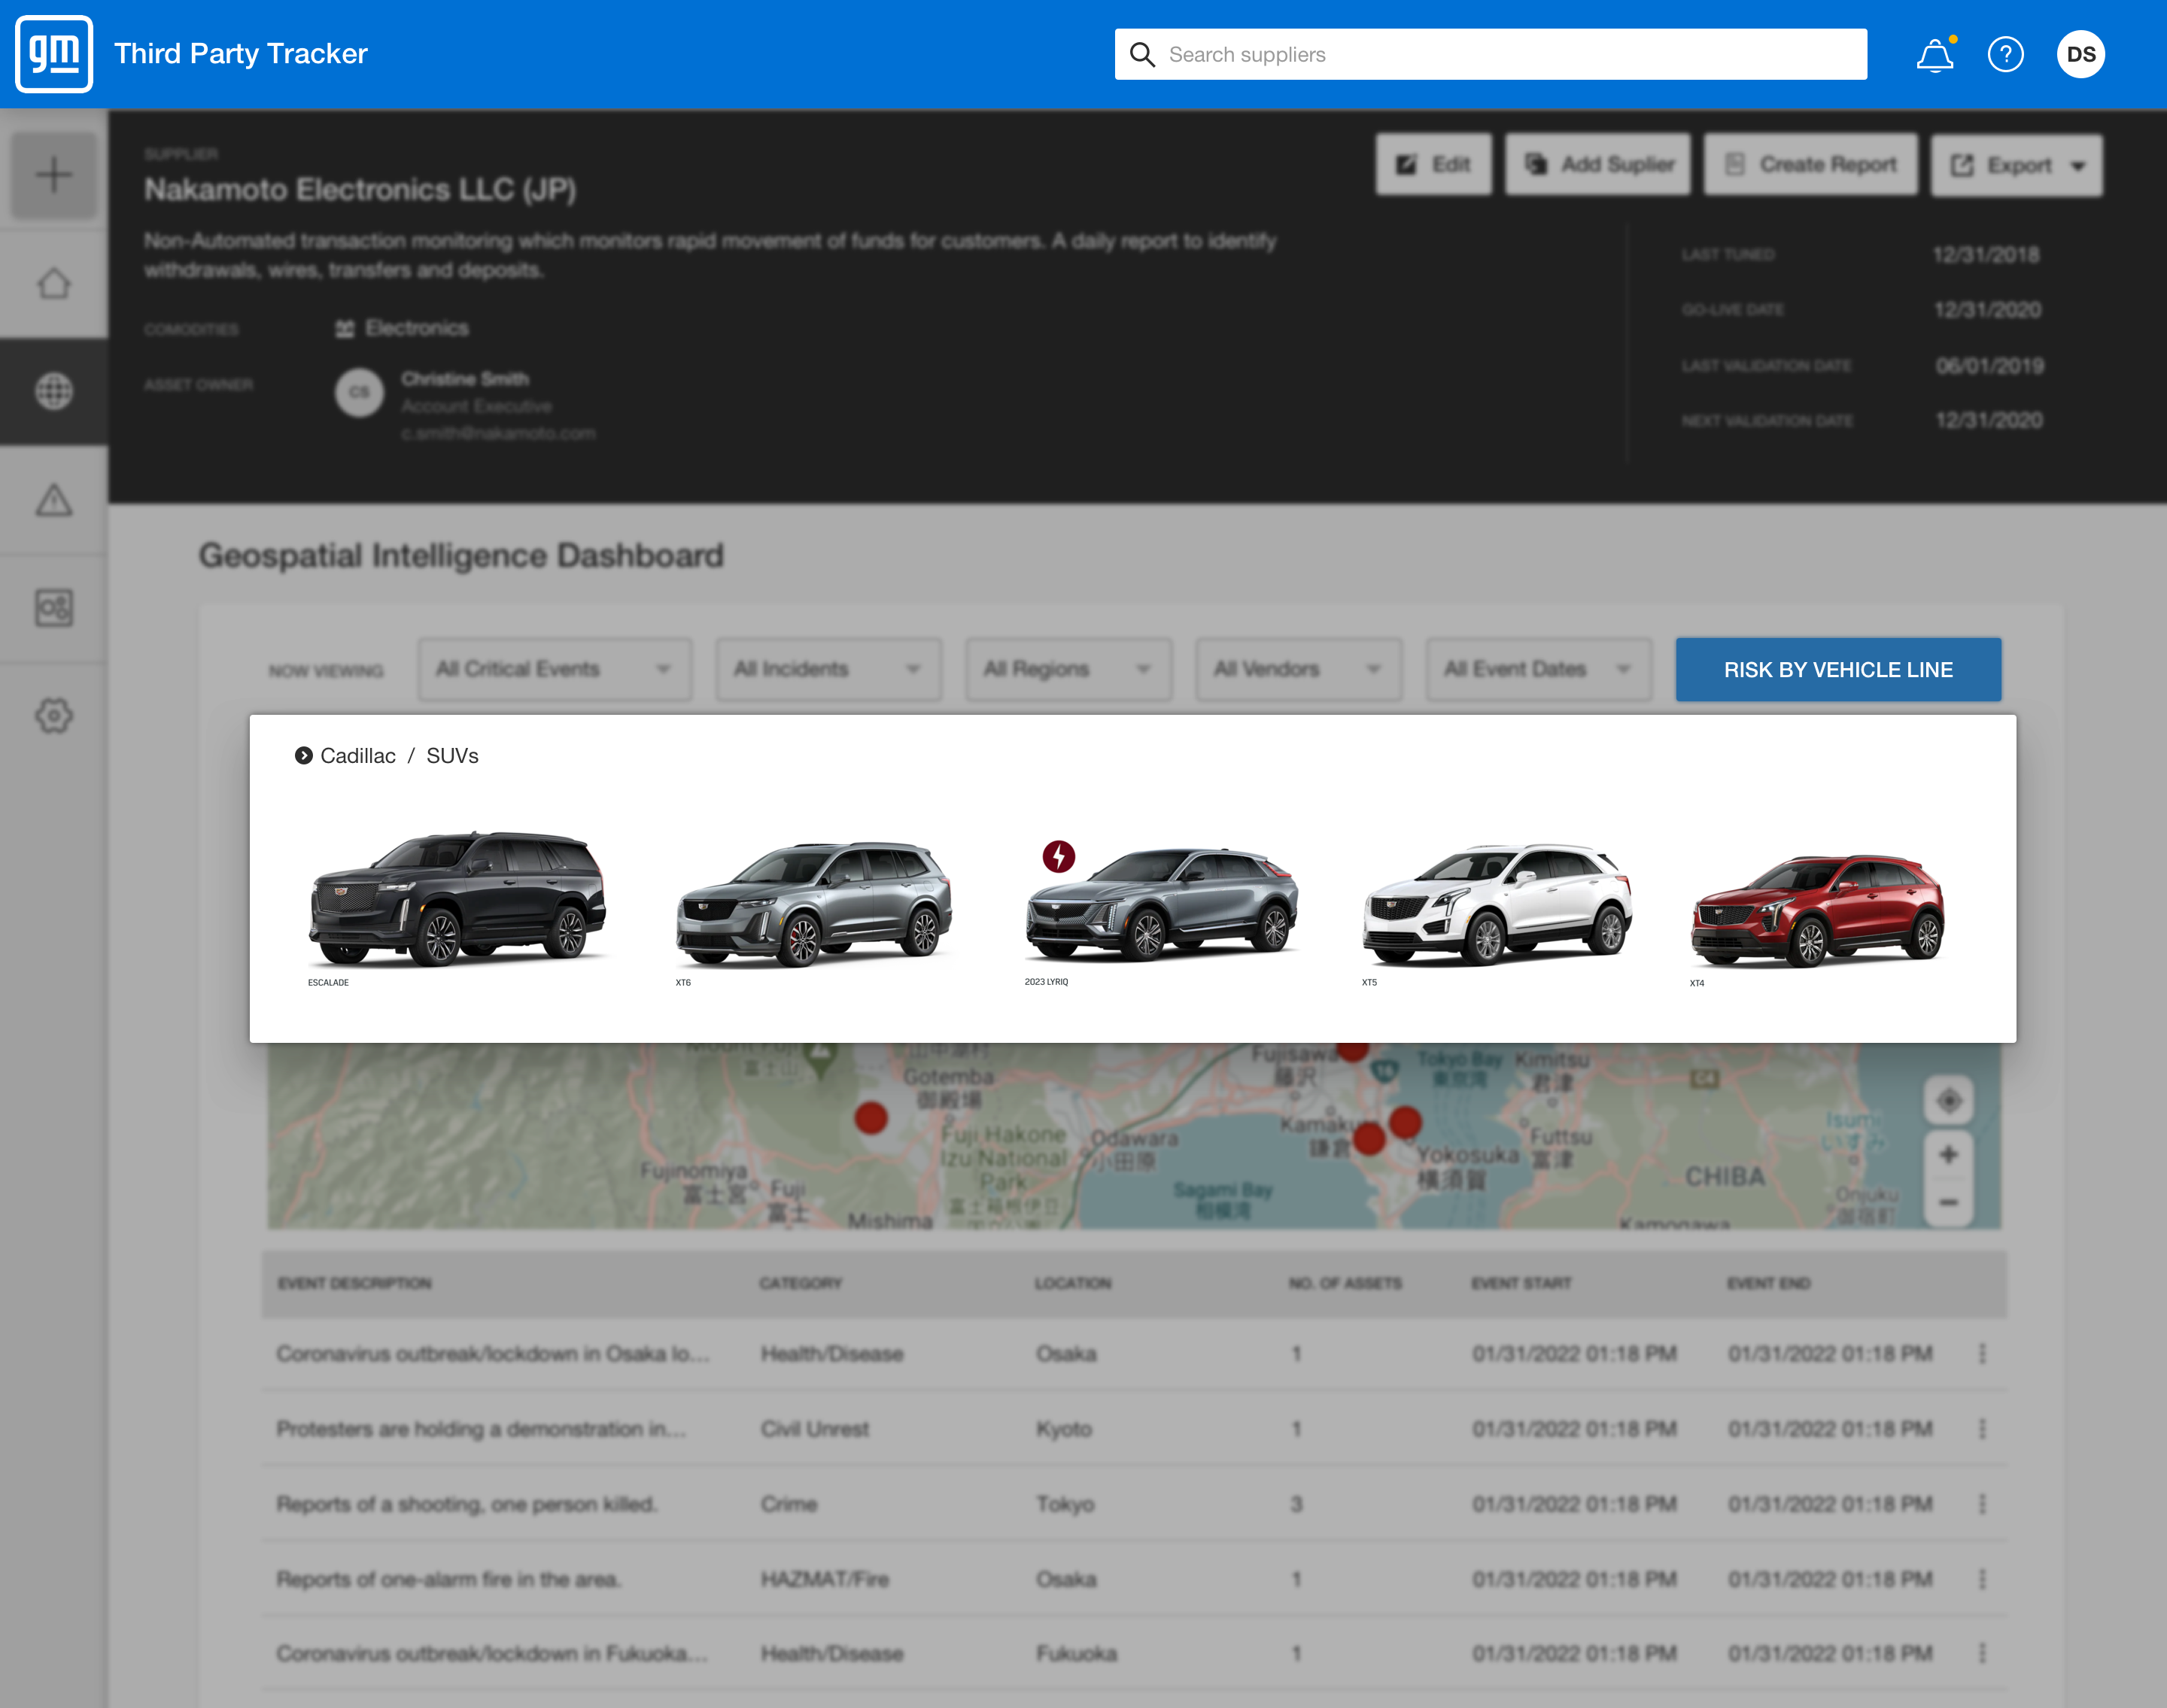Image resolution: width=2167 pixels, height=1708 pixels.
Task: Click the 'Nakamoto Electronics LLC (JP)' heading
Action: click(x=360, y=189)
